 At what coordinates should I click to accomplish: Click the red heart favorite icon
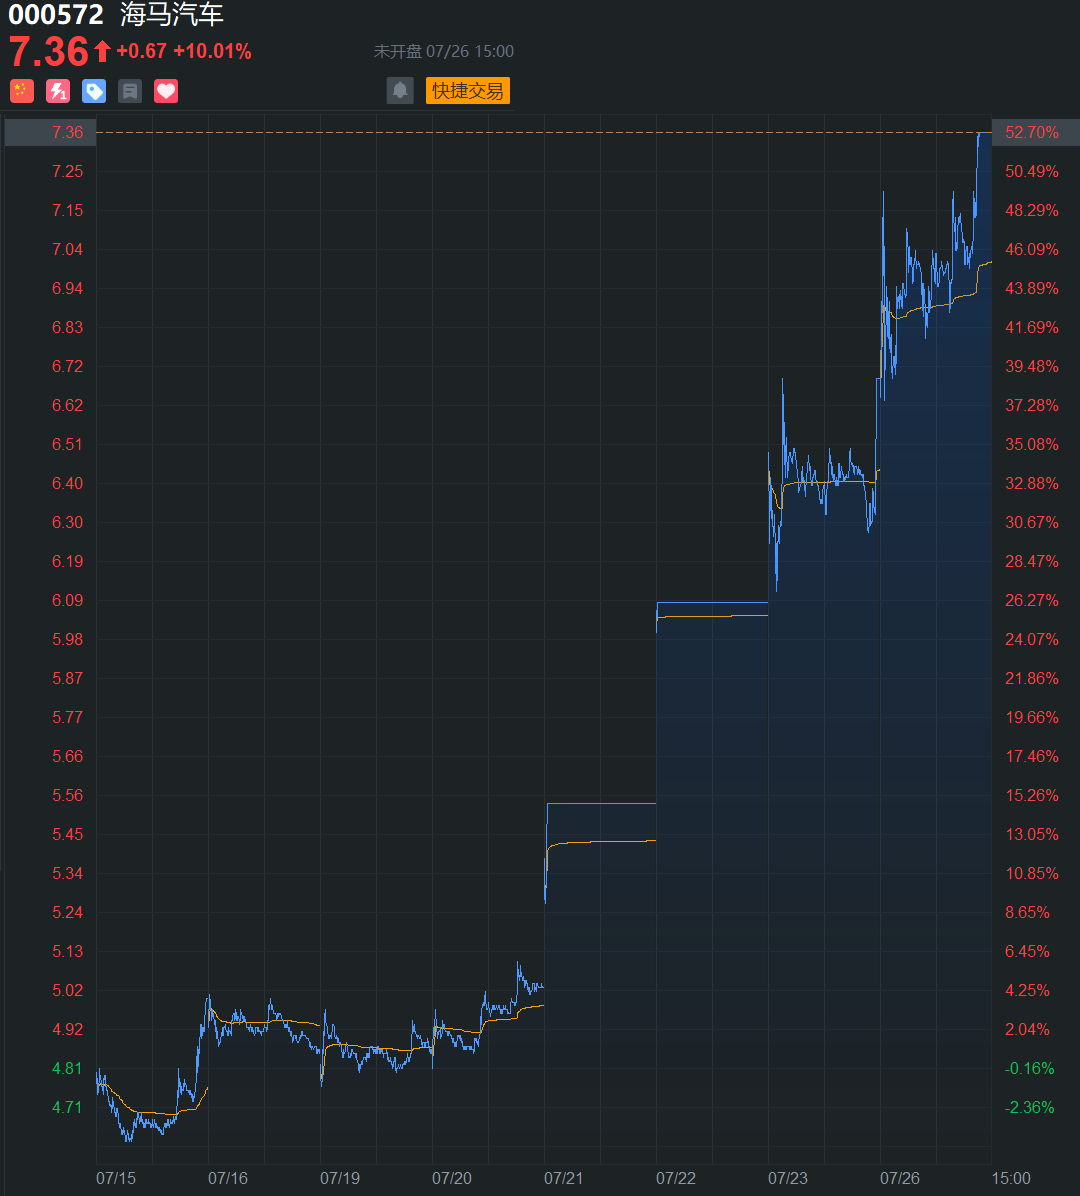point(166,91)
